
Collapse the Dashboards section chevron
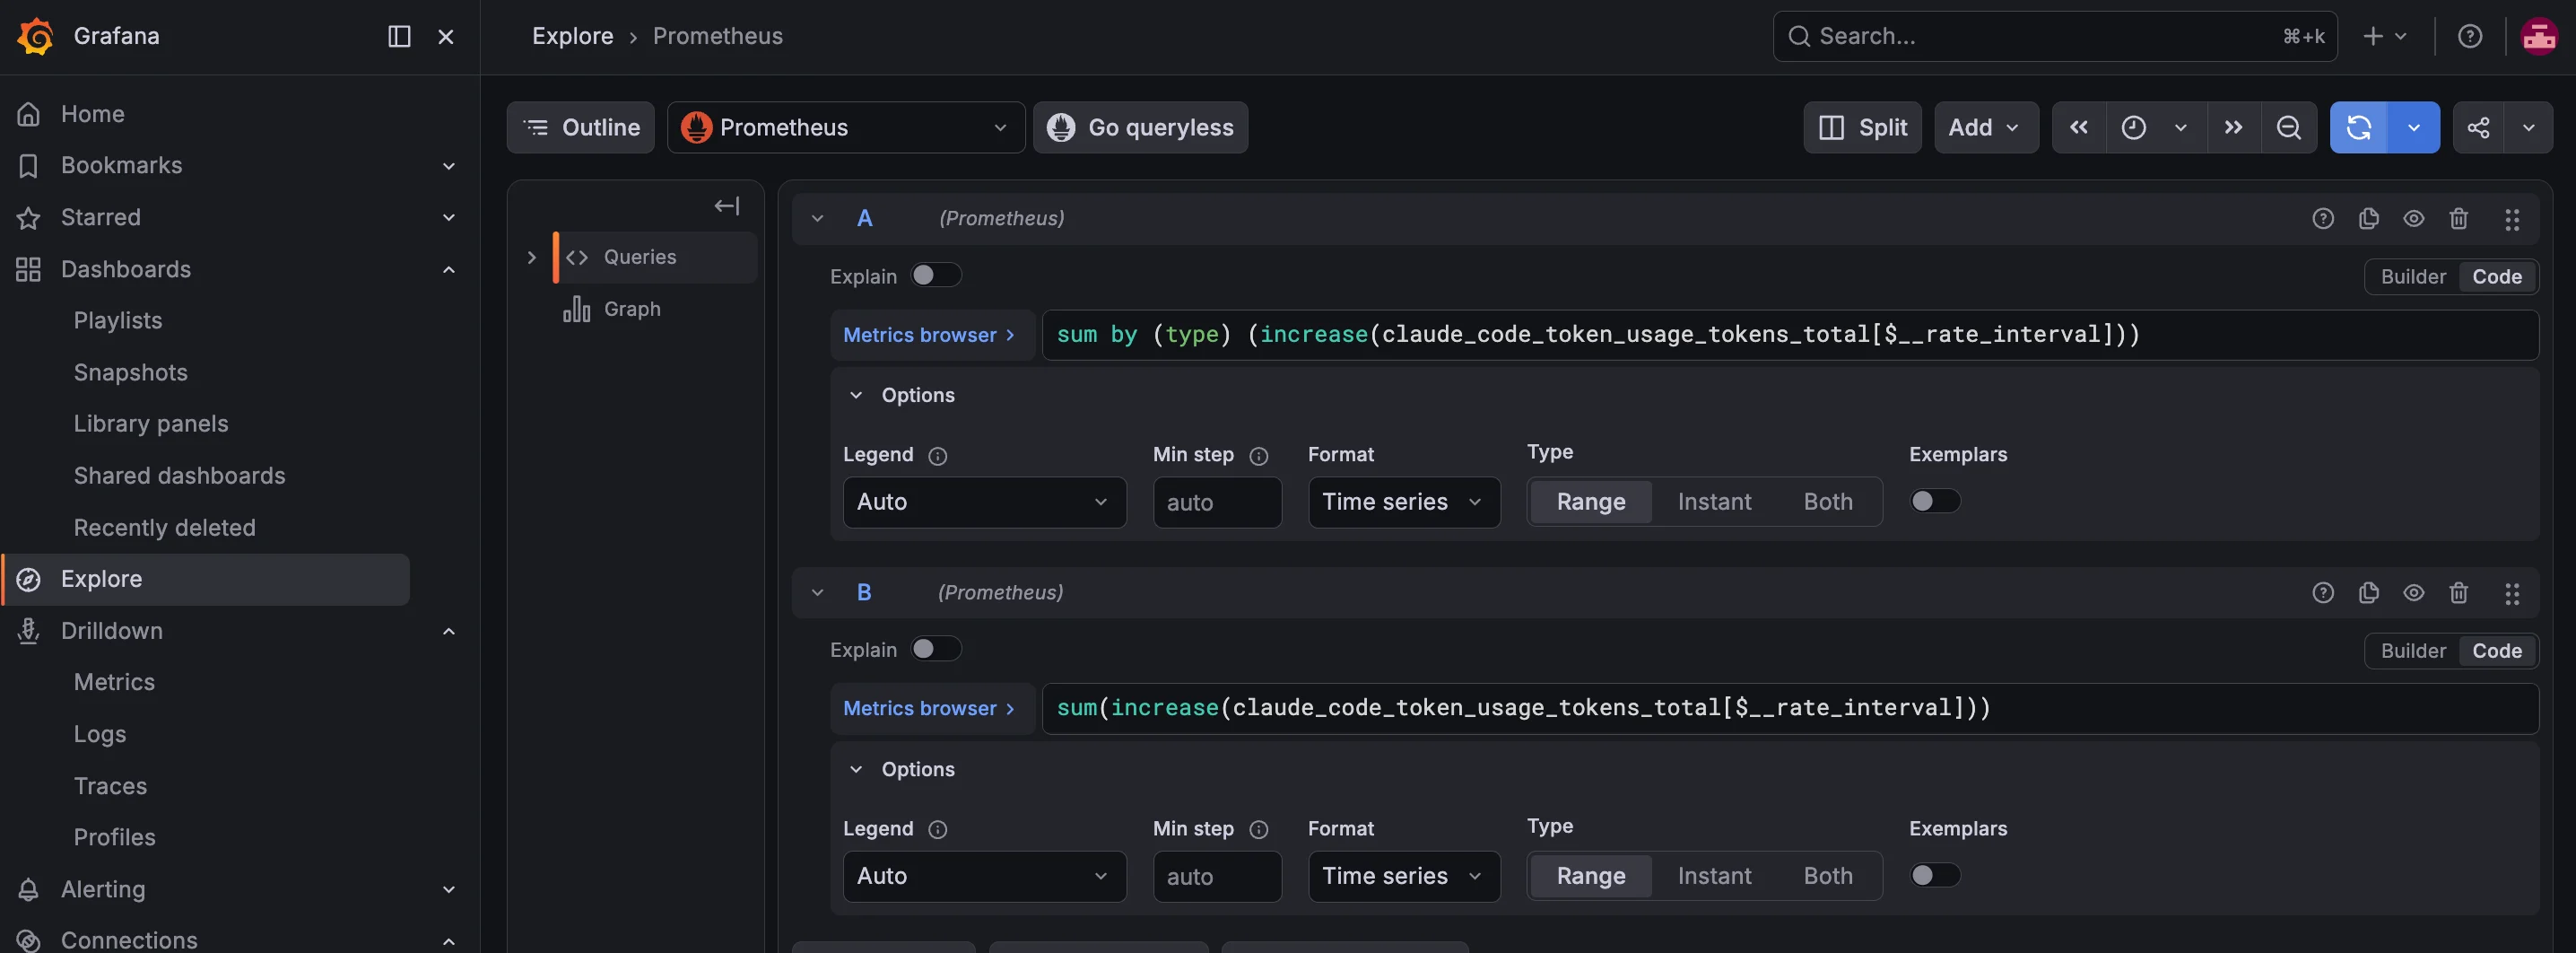click(449, 269)
